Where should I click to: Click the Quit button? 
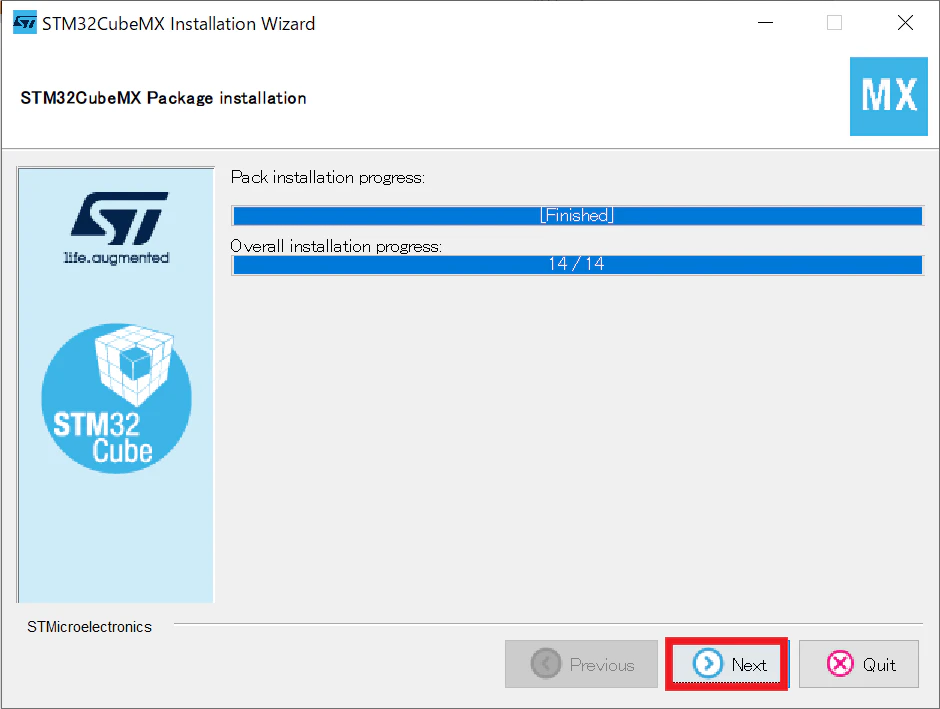[x=858, y=664]
